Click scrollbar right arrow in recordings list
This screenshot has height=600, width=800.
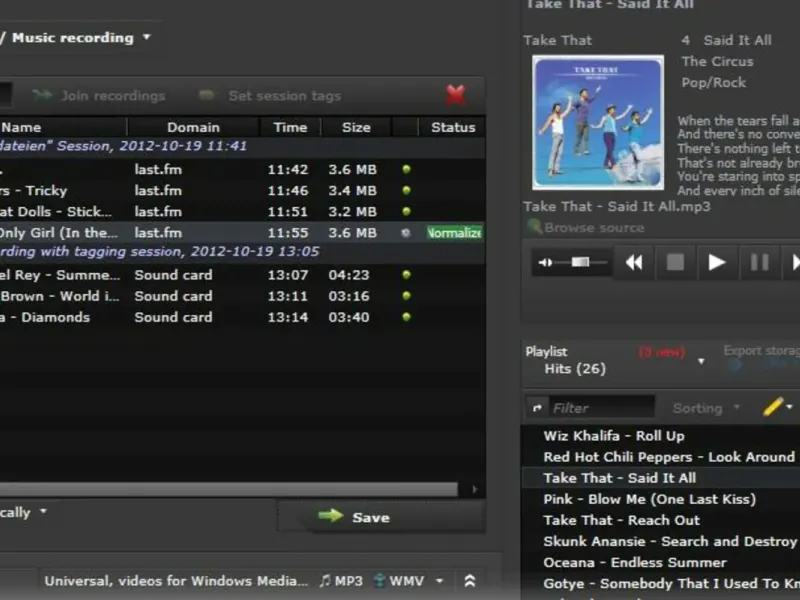[x=474, y=489]
